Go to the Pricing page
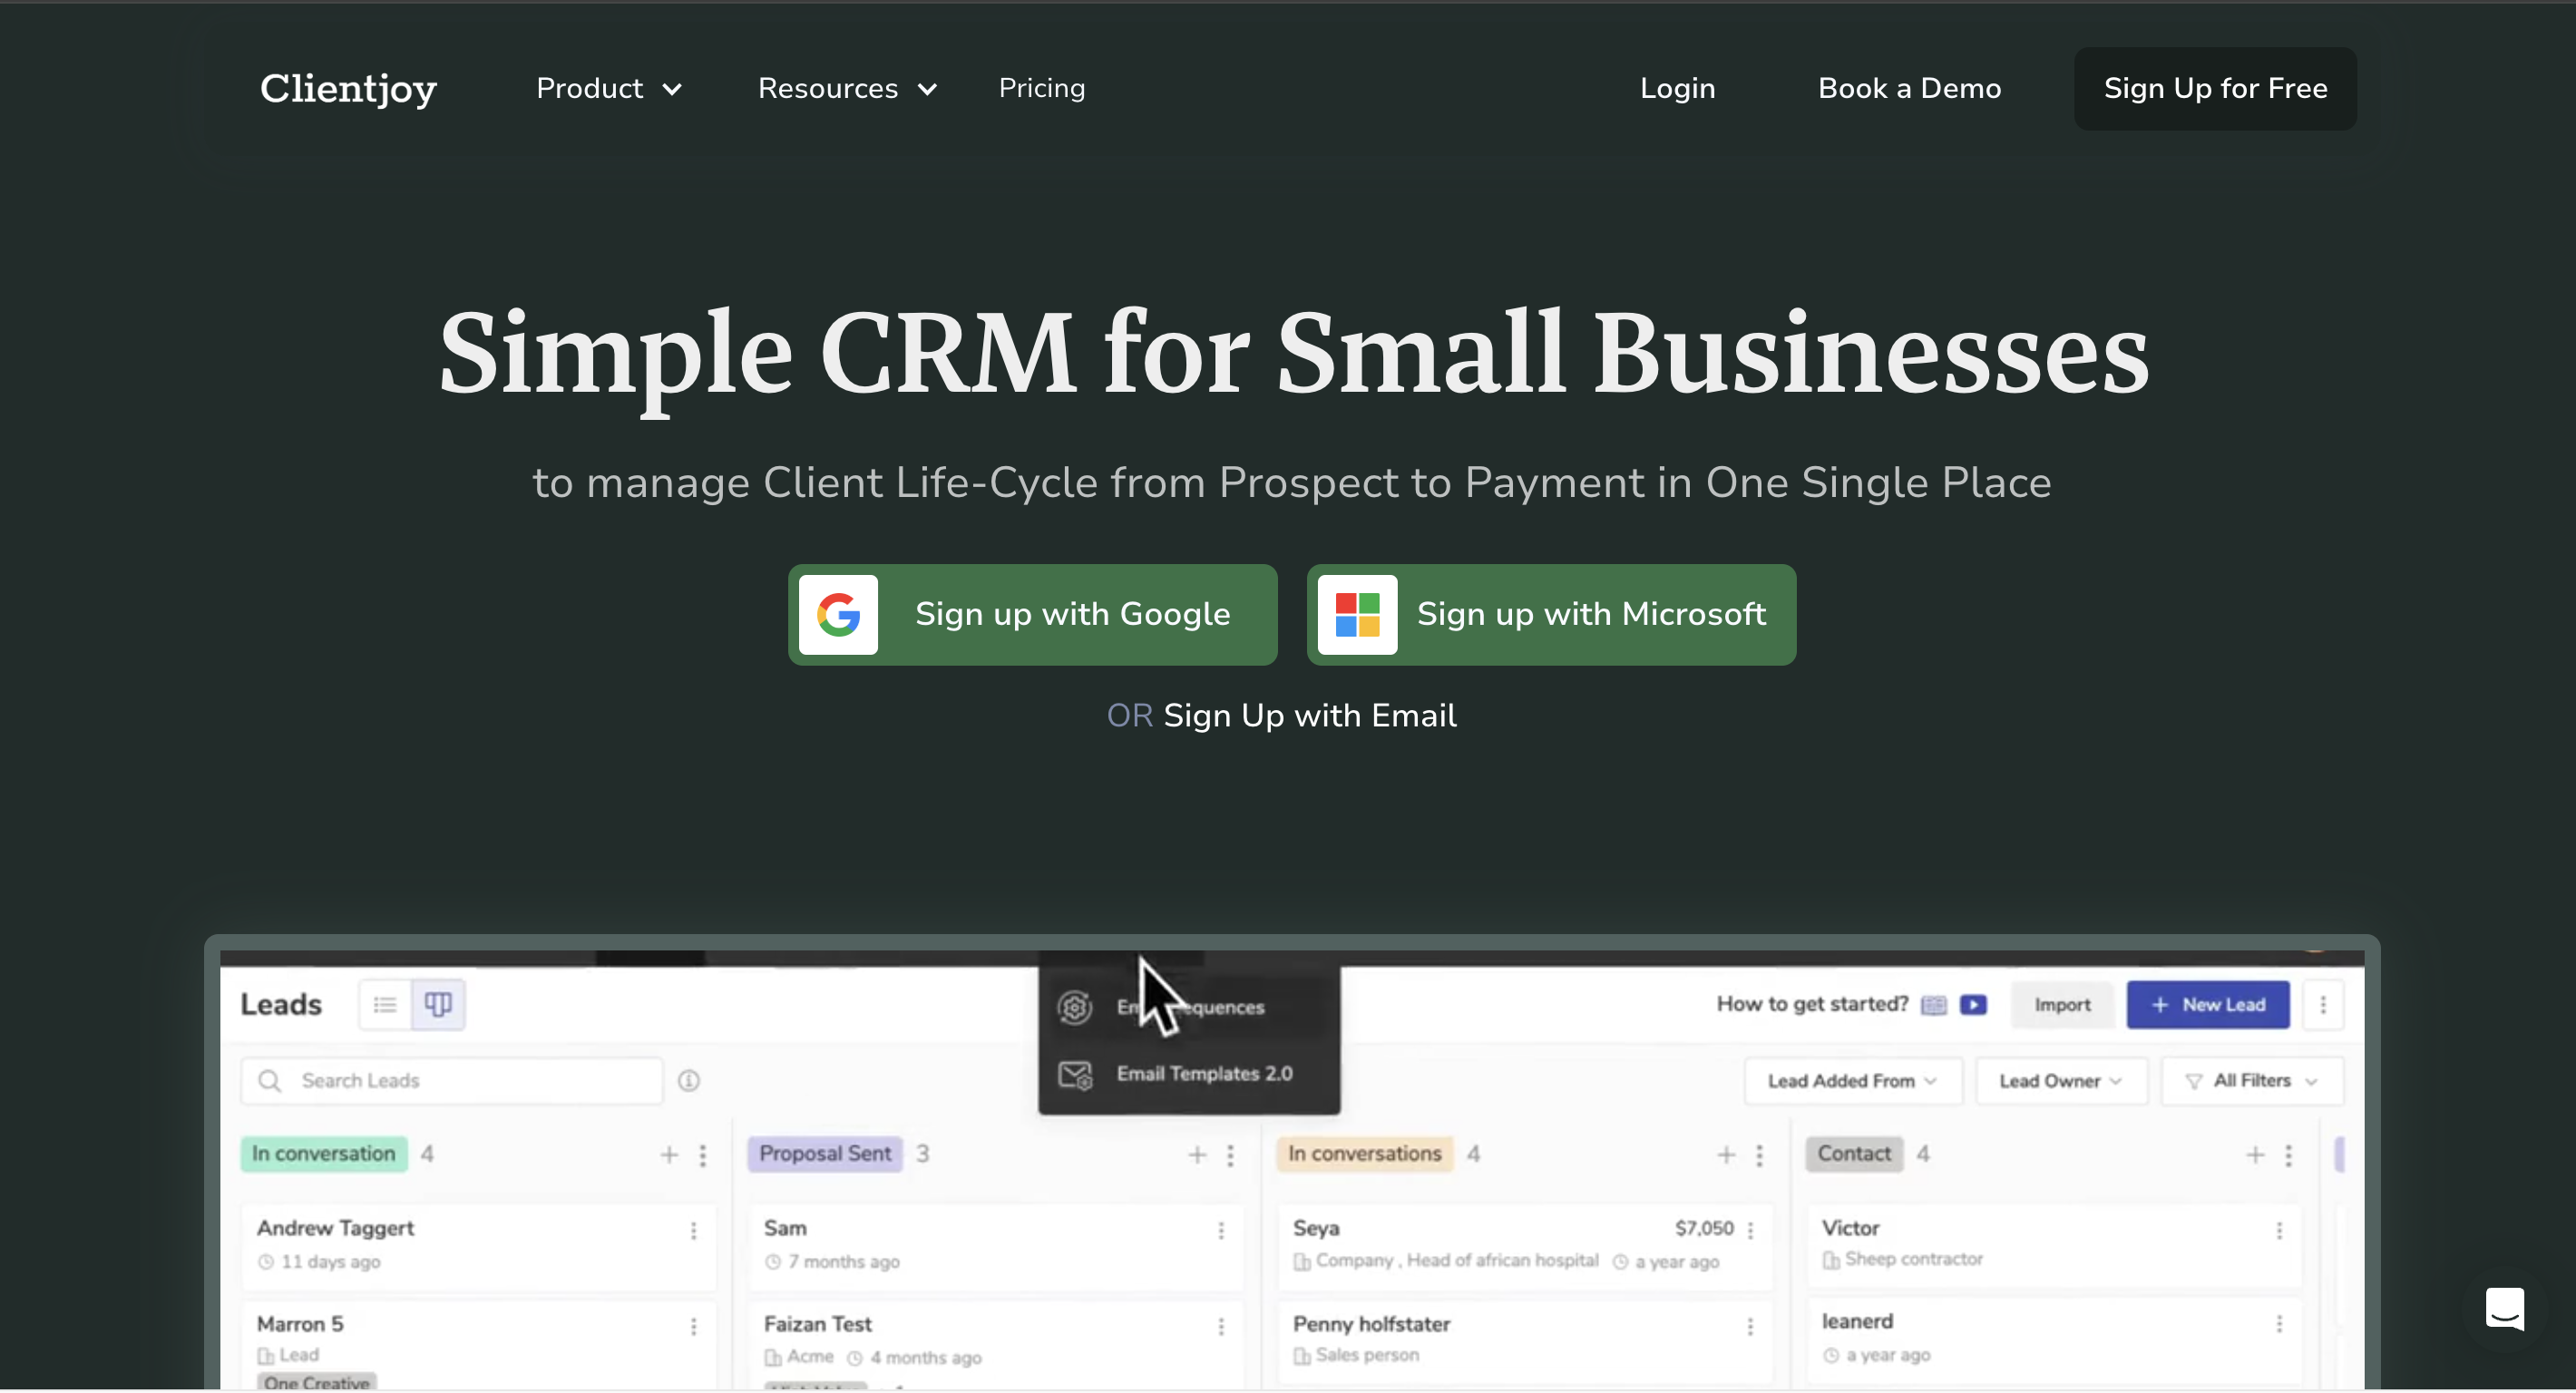Viewport: 2576px width, 1393px height. point(1041,88)
